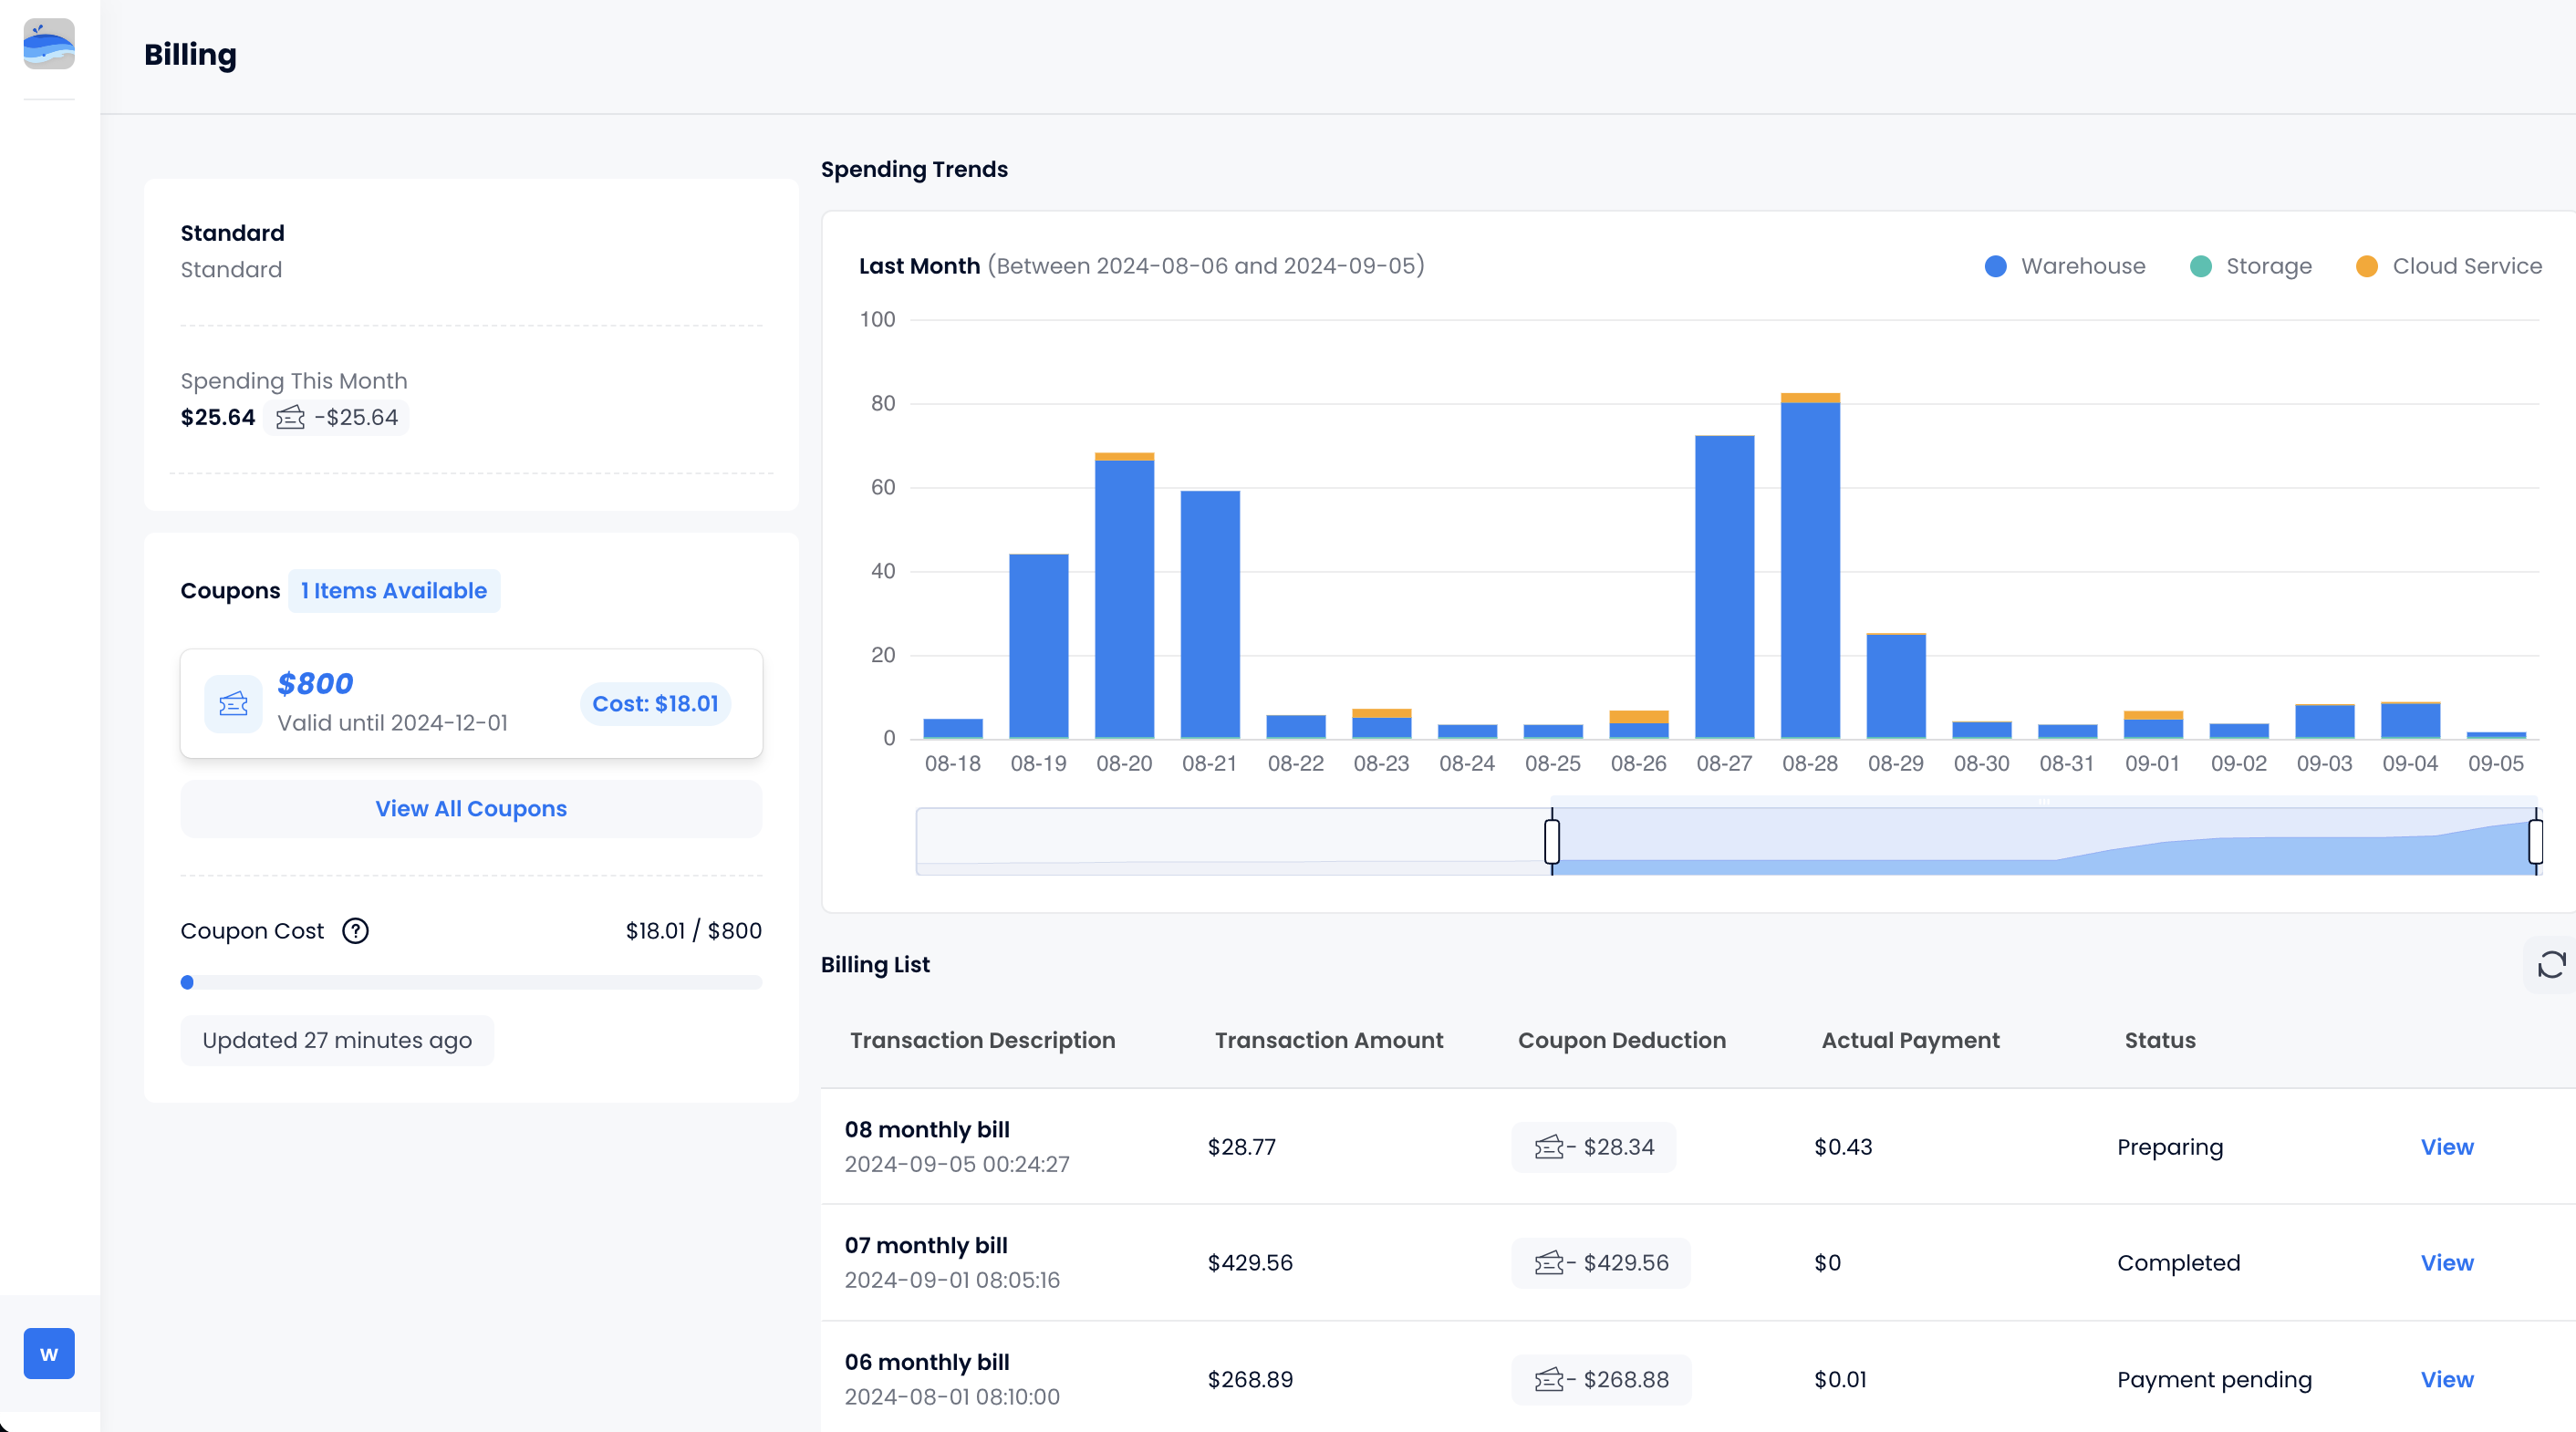The height and width of the screenshot is (1432, 2576).
Task: Click the Coupon Cost progress bar
Action: pyautogui.click(x=471, y=982)
